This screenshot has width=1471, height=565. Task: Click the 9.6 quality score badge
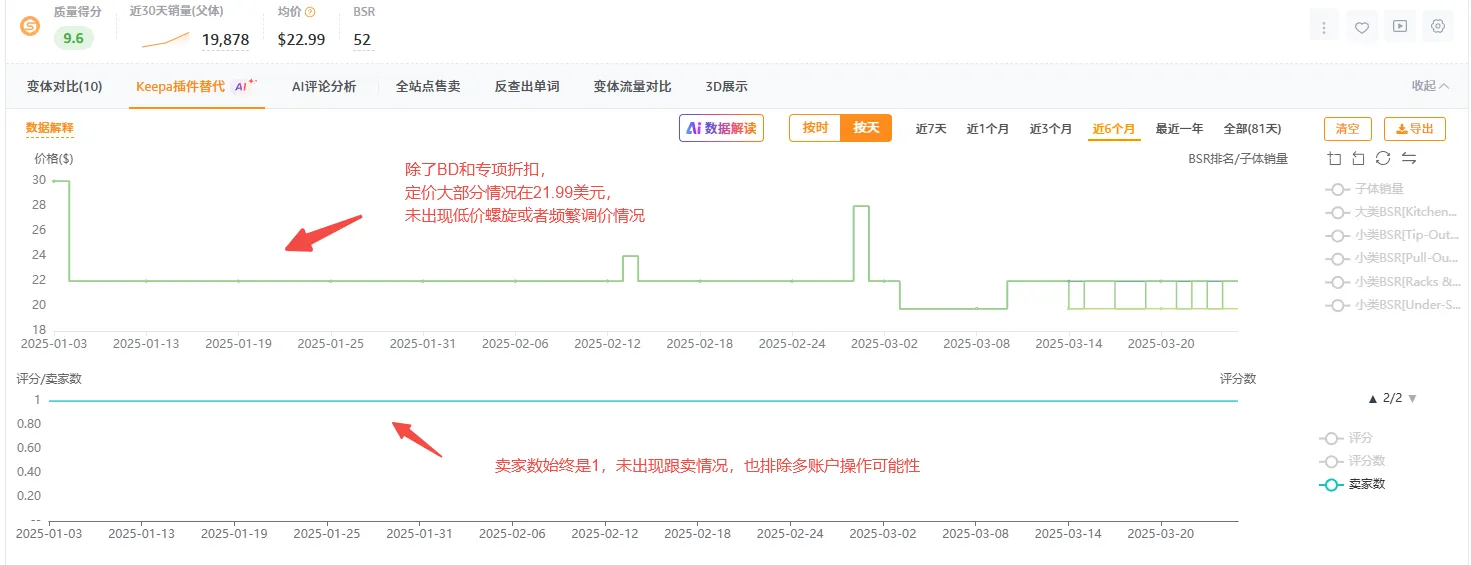(x=74, y=39)
